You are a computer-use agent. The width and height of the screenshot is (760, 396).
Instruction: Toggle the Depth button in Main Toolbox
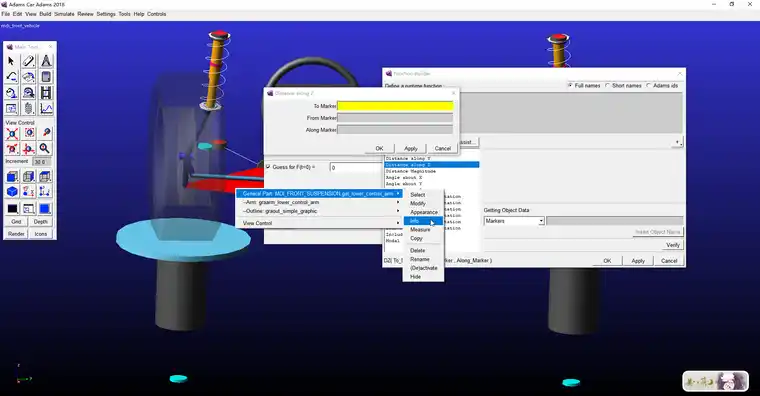point(41,222)
